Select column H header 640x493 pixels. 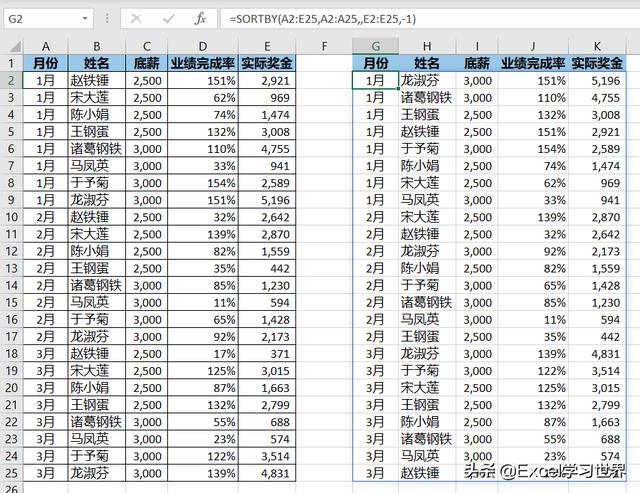pos(427,47)
